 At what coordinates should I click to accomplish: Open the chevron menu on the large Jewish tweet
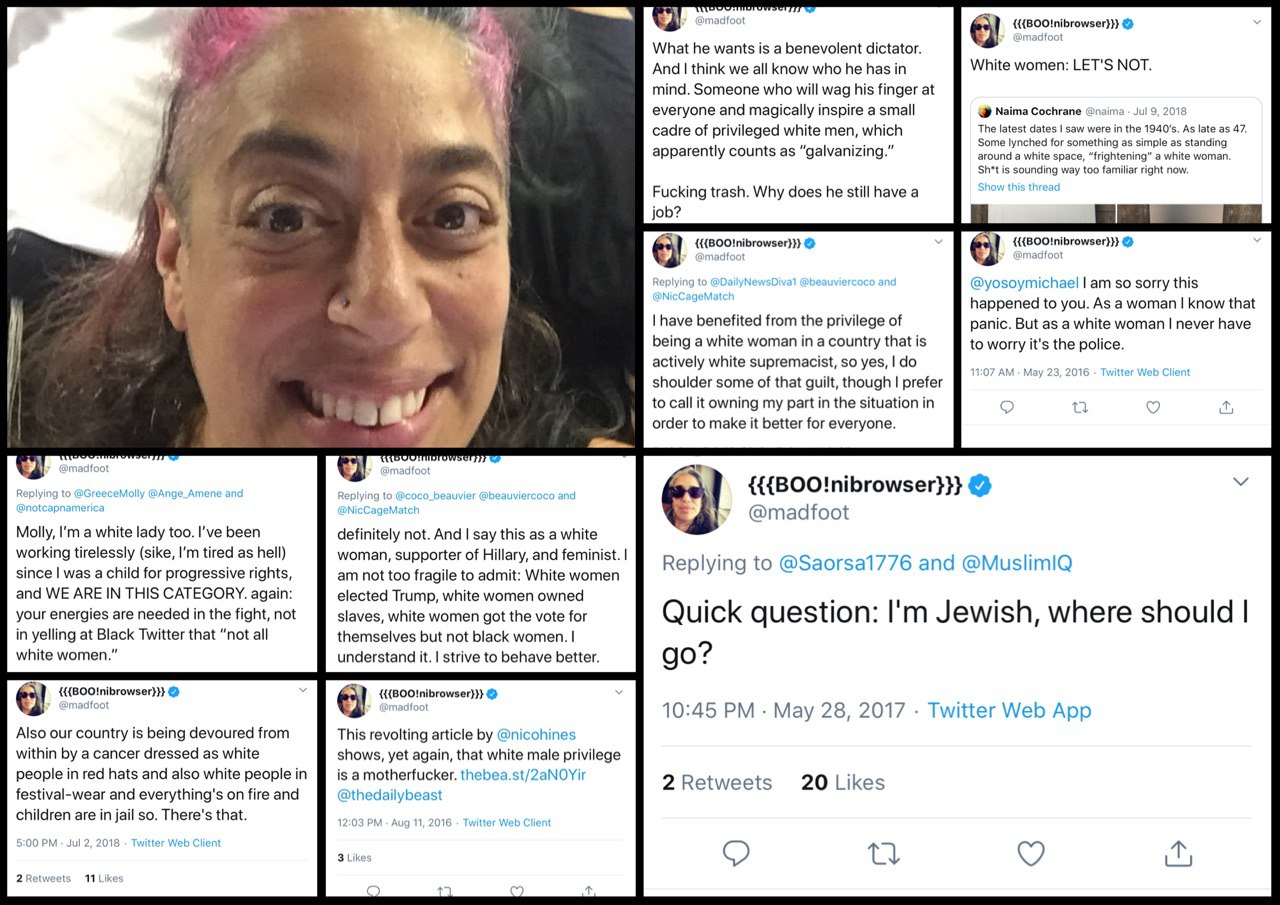click(1241, 482)
